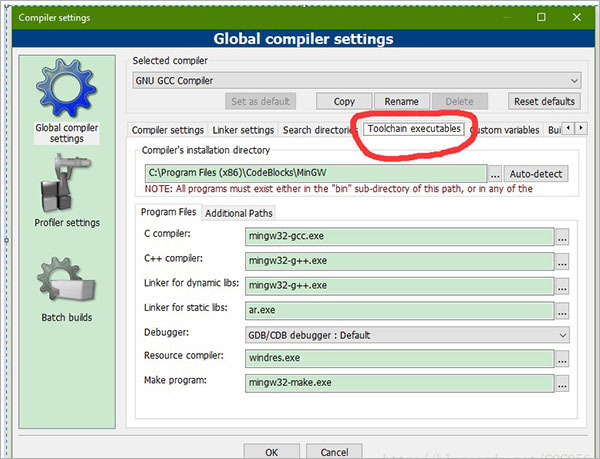Switch to the Linker settings tab
The image size is (600, 459).
[x=243, y=130]
